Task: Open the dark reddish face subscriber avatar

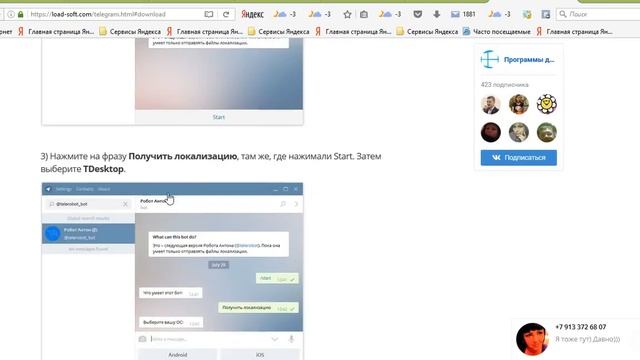Action: [x=490, y=132]
